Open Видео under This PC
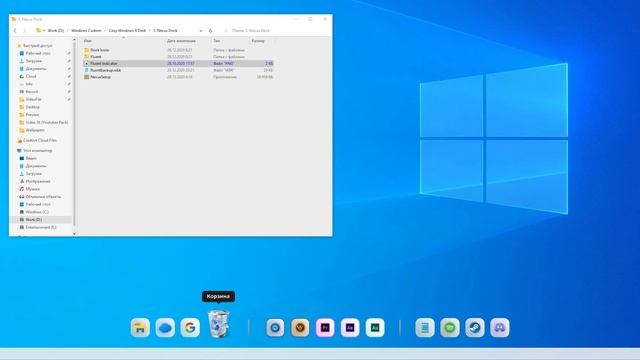The image size is (640, 360). (31, 158)
